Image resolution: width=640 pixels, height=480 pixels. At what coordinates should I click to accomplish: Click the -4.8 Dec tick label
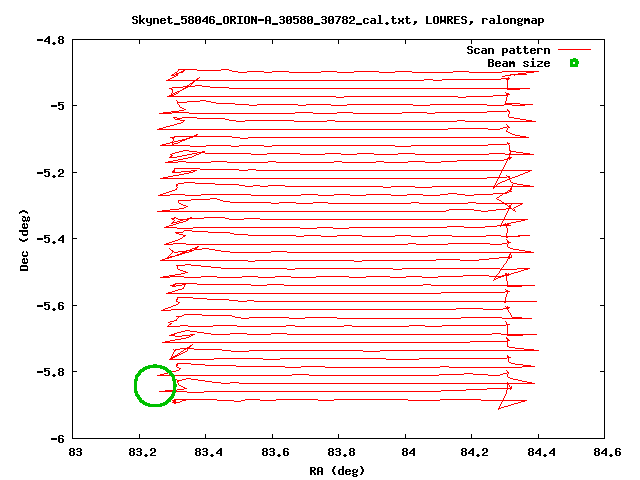[x=51, y=40]
